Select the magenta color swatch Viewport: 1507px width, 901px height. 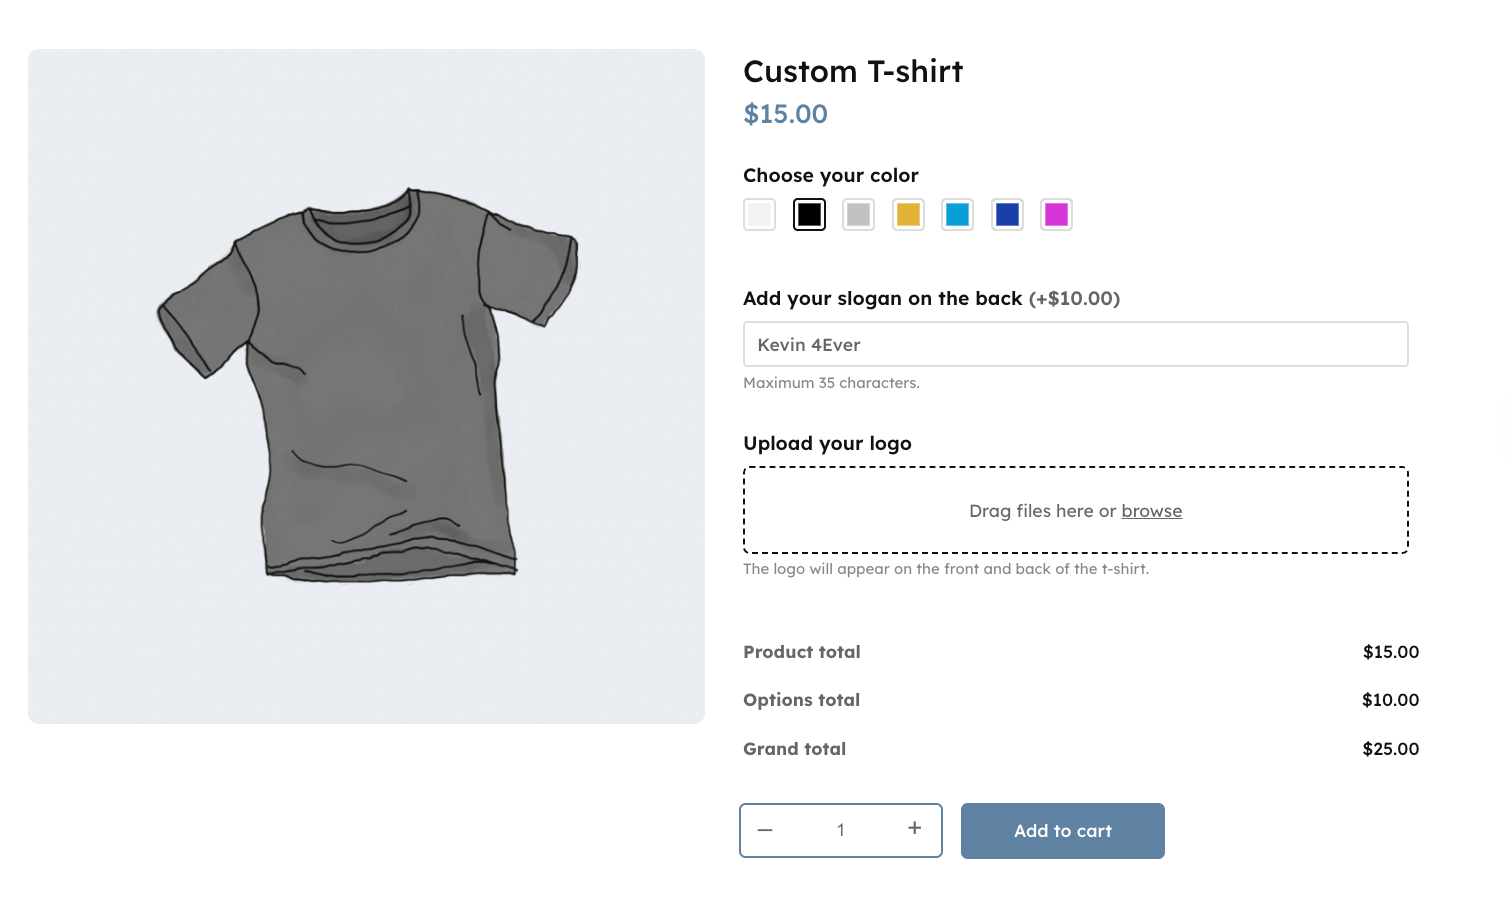[x=1055, y=214]
